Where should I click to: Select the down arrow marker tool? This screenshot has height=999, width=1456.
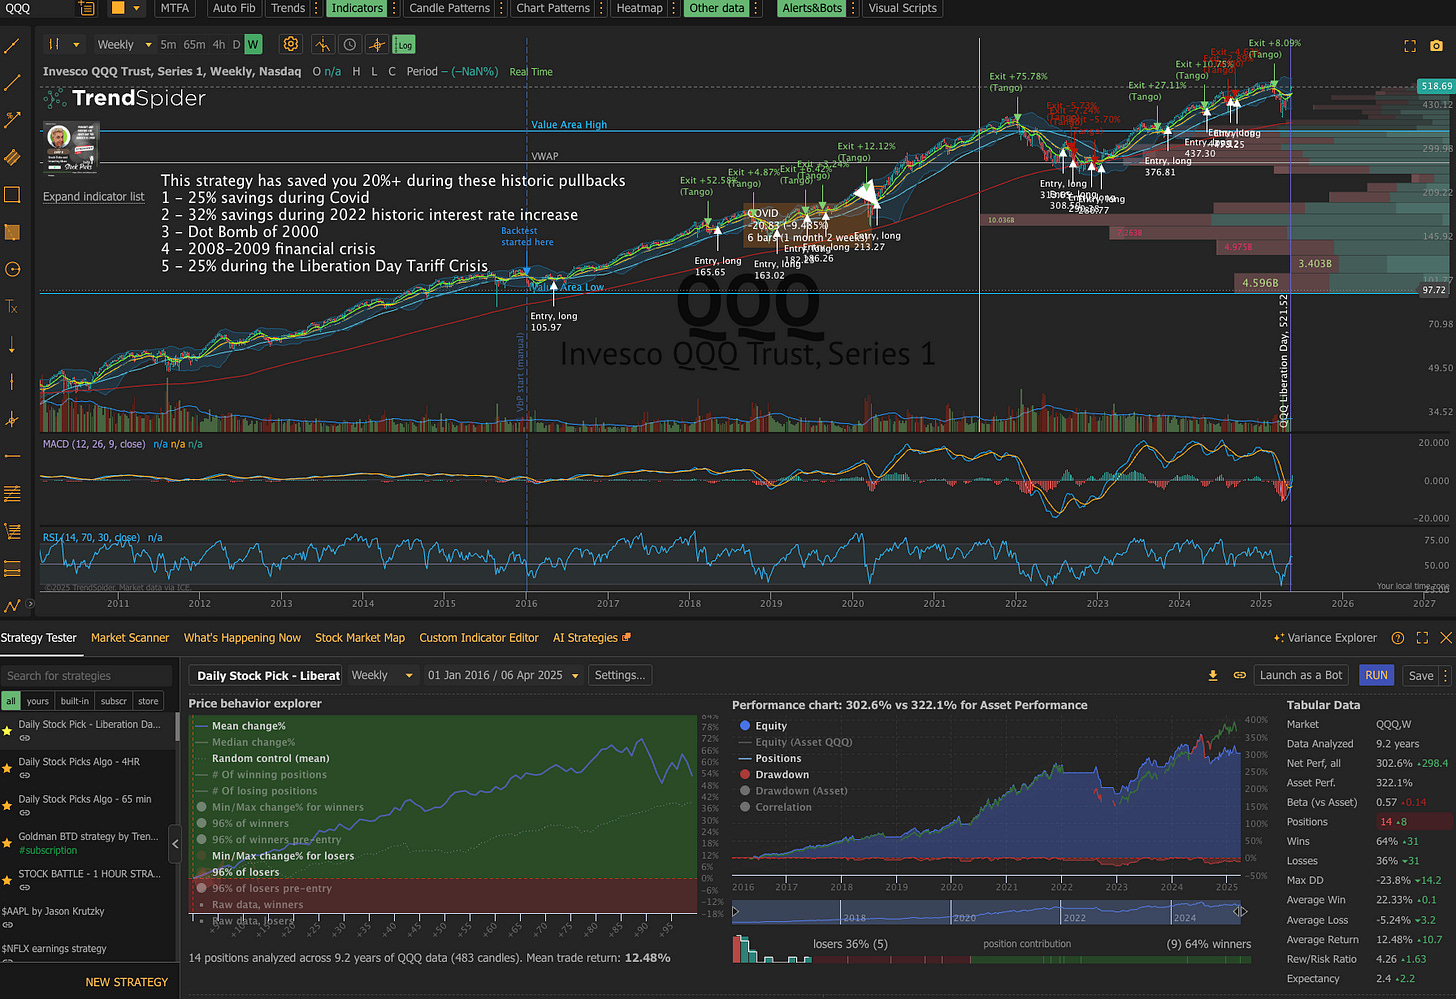point(12,344)
